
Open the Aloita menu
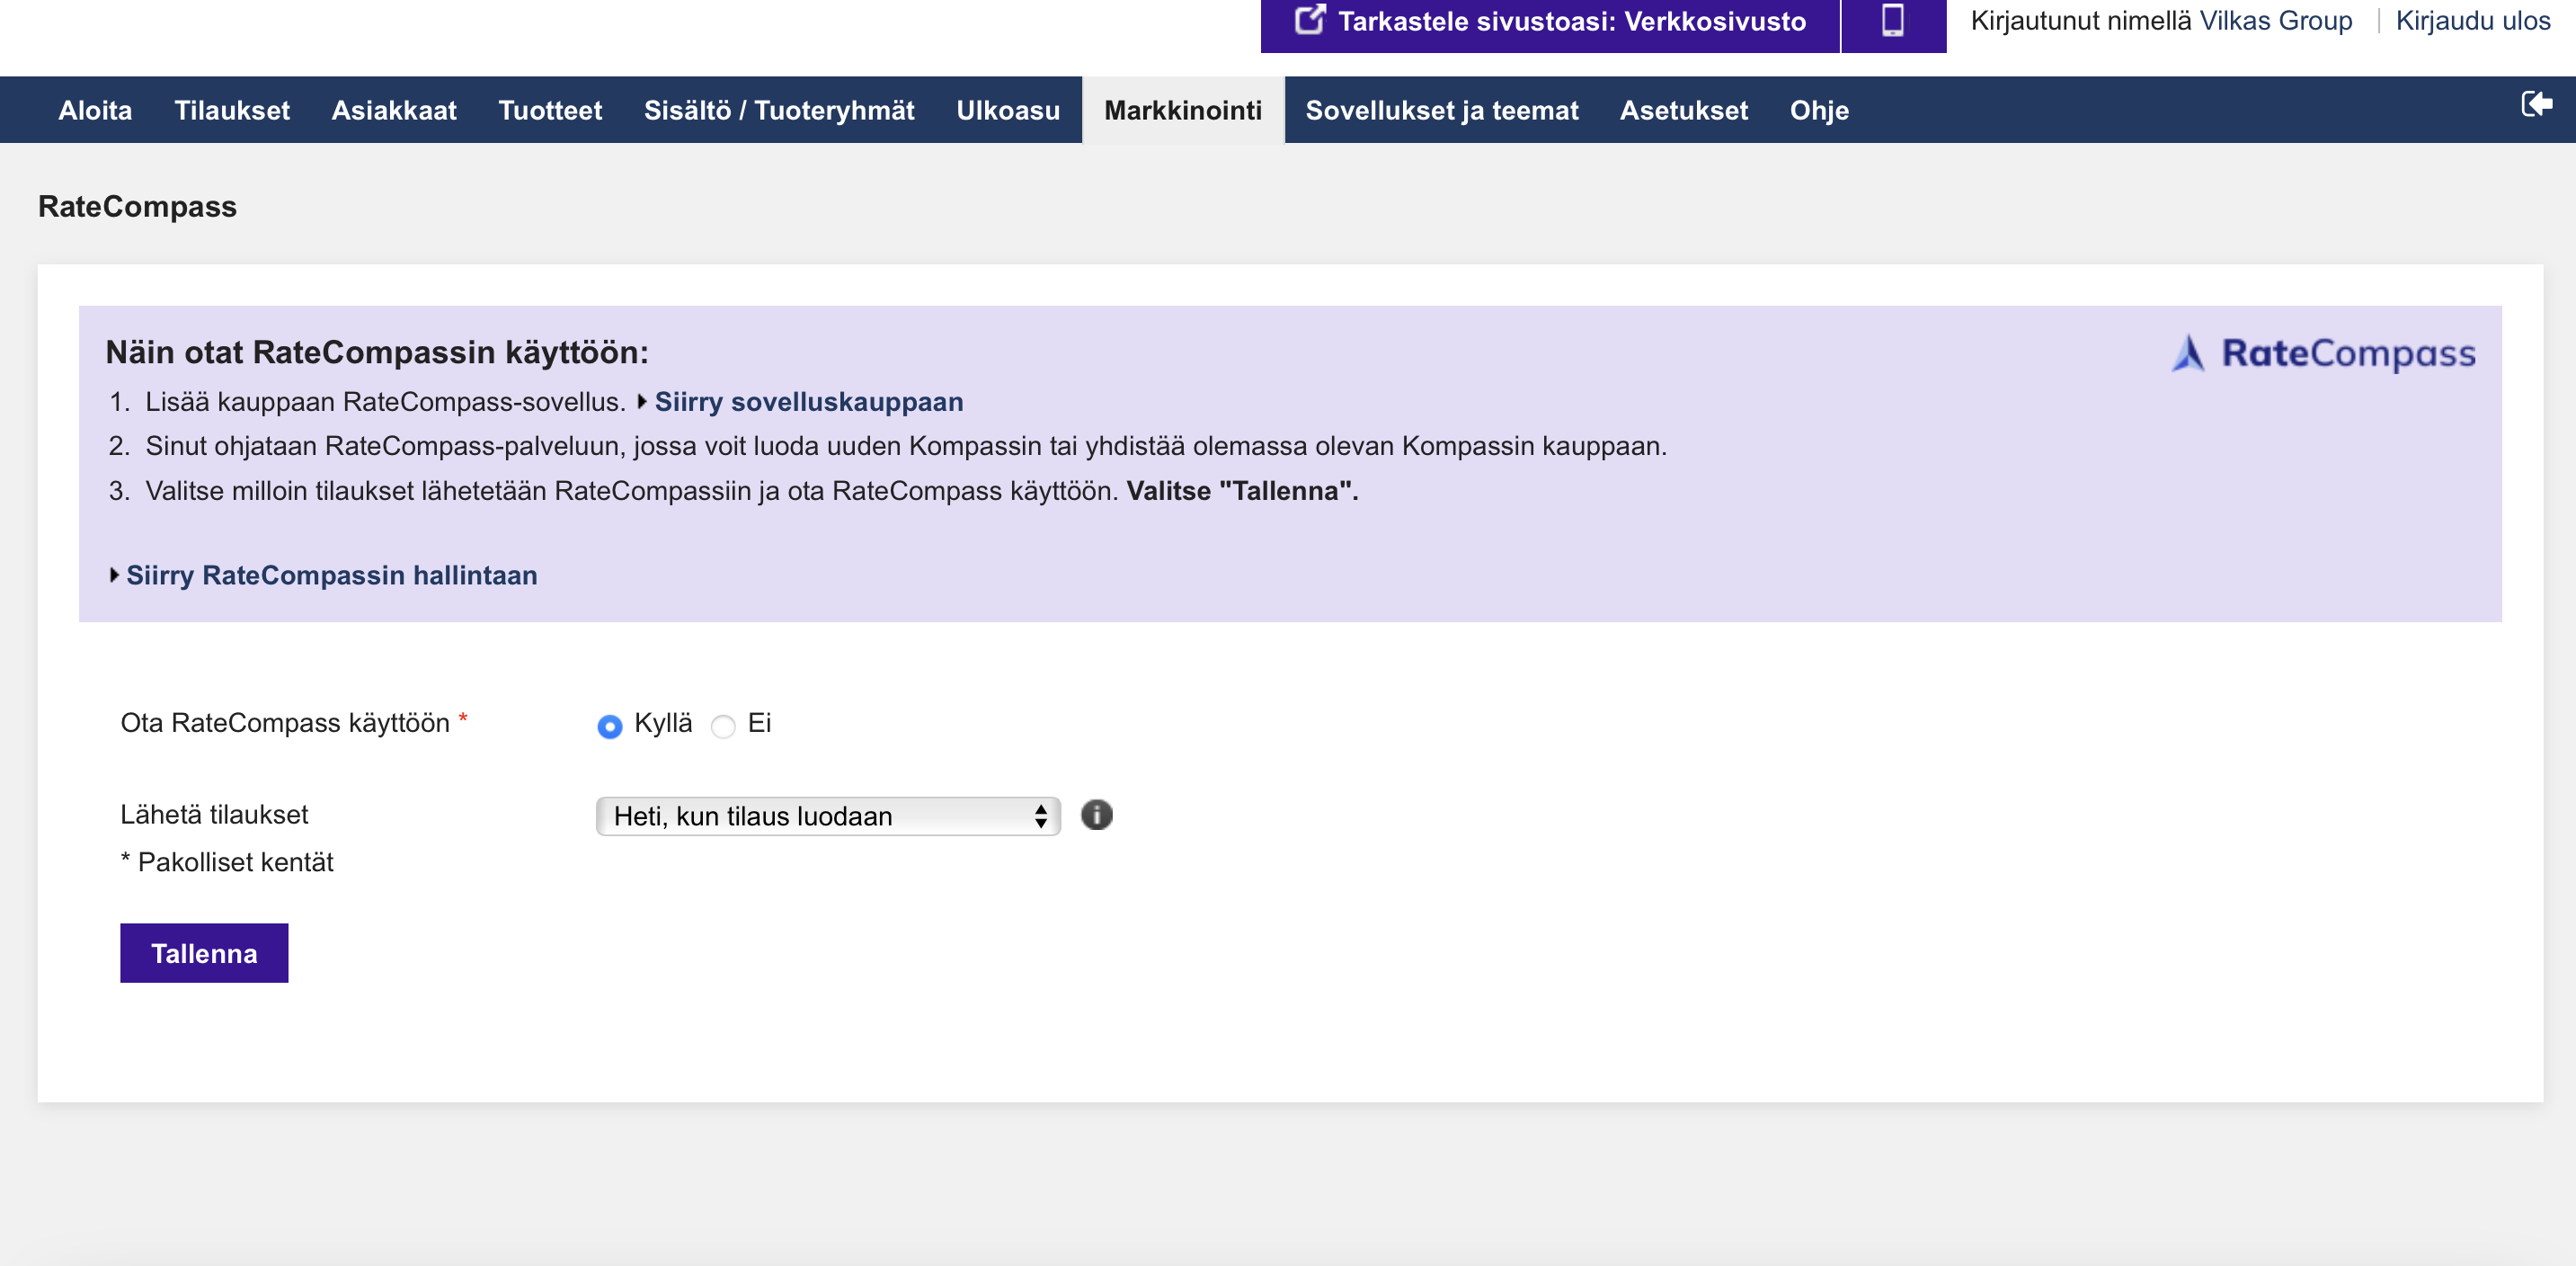95,110
